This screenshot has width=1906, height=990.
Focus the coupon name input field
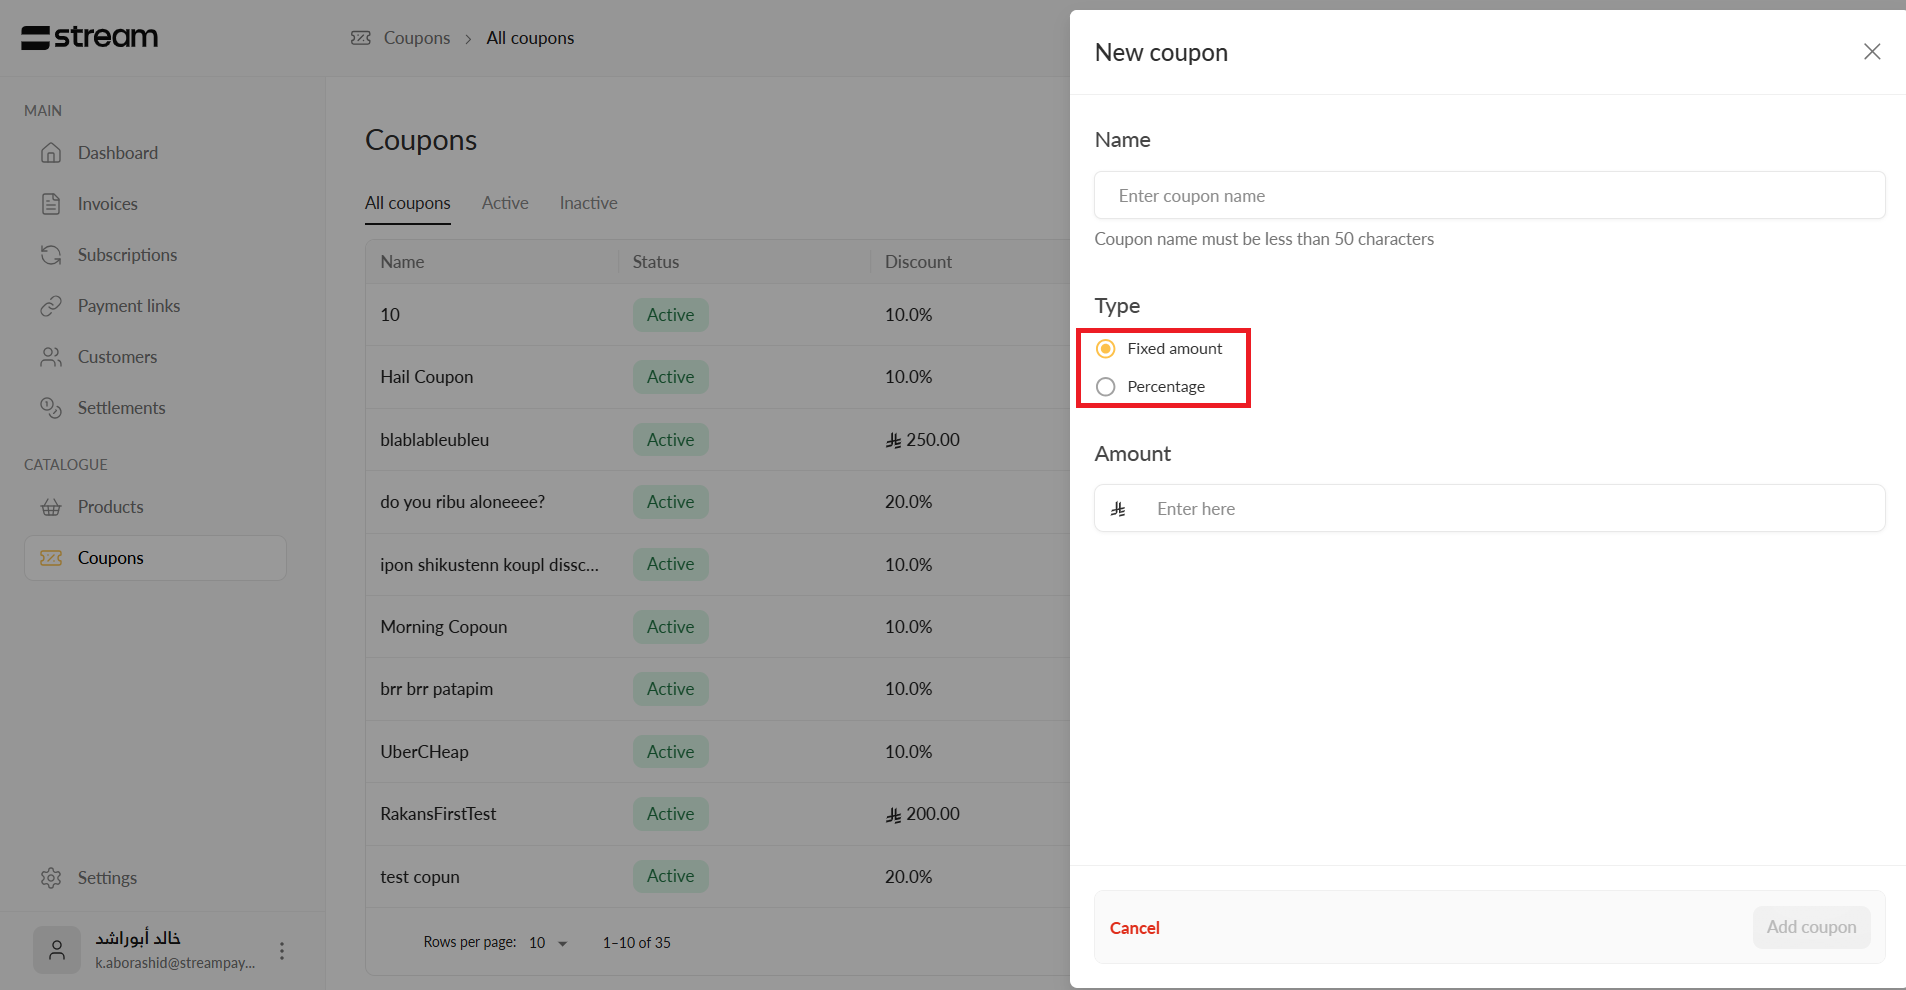[1489, 196]
